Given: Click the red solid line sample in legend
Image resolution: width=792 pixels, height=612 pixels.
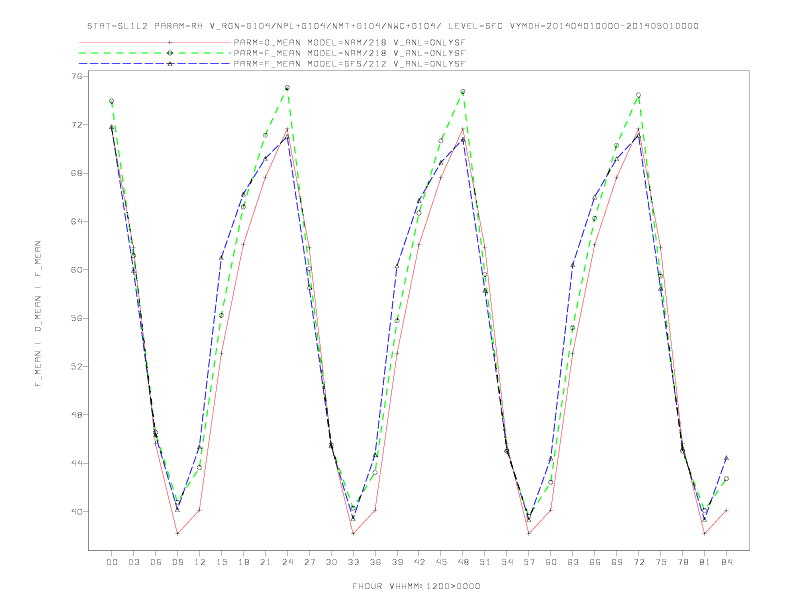Looking at the screenshot, I should [155, 42].
